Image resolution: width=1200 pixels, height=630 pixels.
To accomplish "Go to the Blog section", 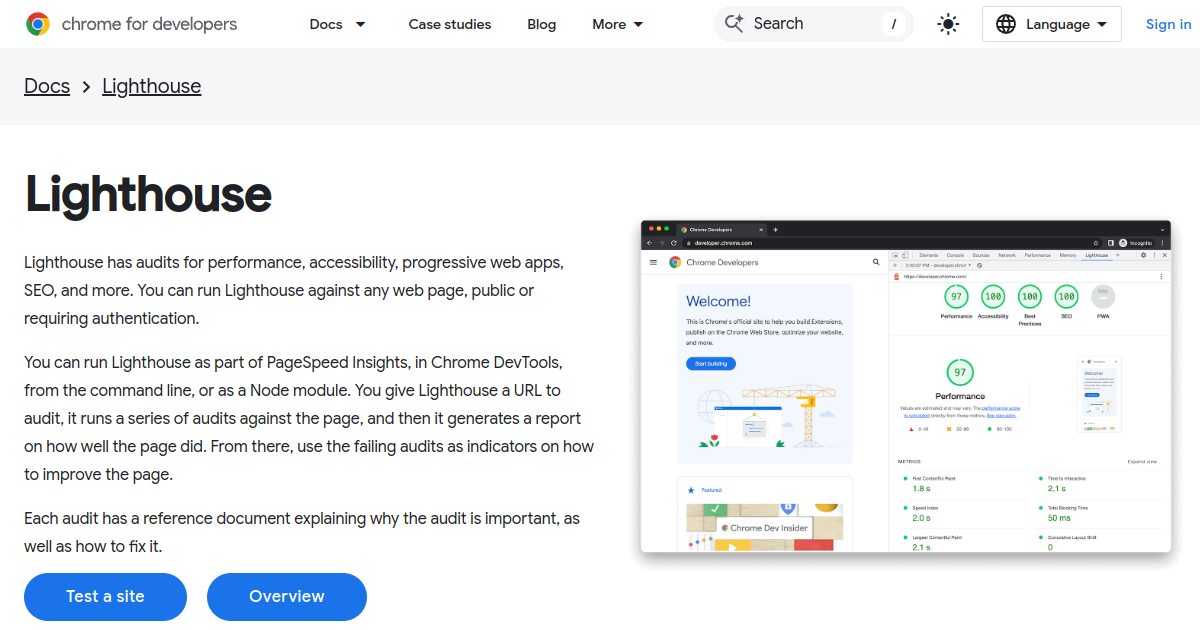I will (x=542, y=24).
